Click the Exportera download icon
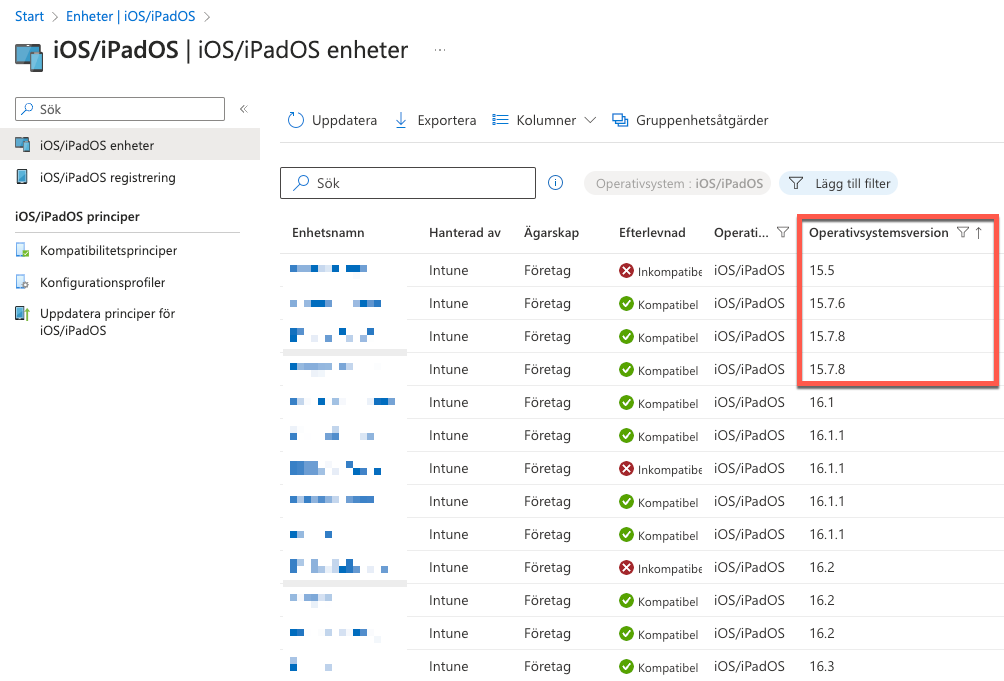Screen dimensions: 1004x681 402,120
